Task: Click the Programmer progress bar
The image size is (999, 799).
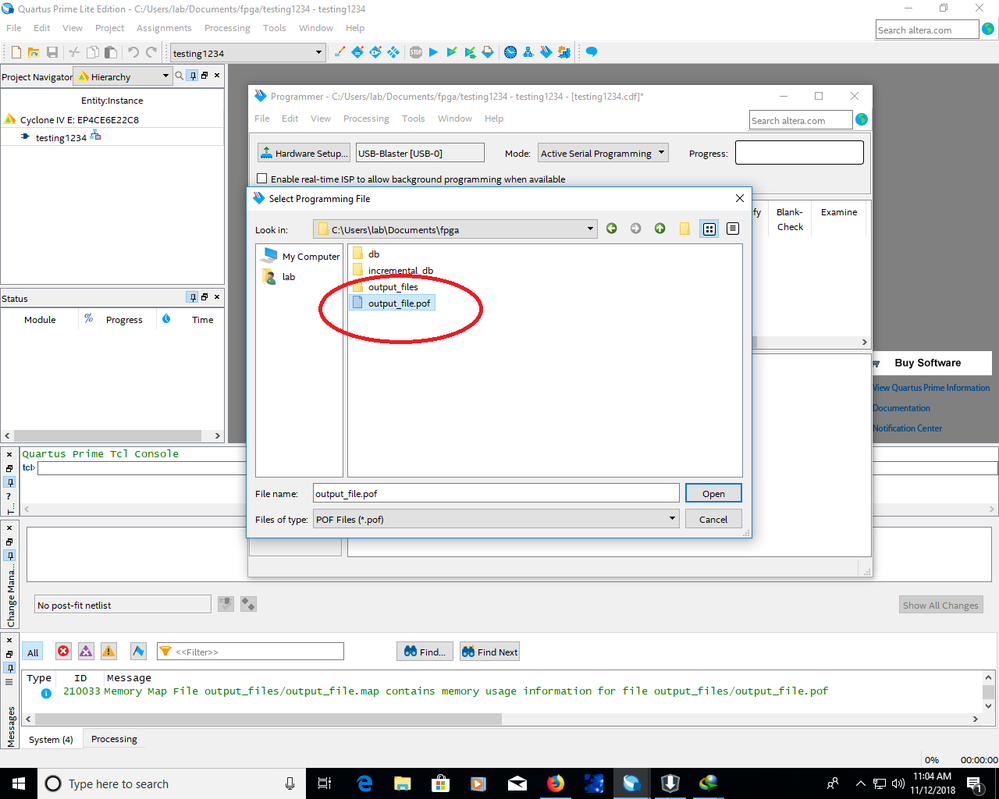Action: (800, 153)
